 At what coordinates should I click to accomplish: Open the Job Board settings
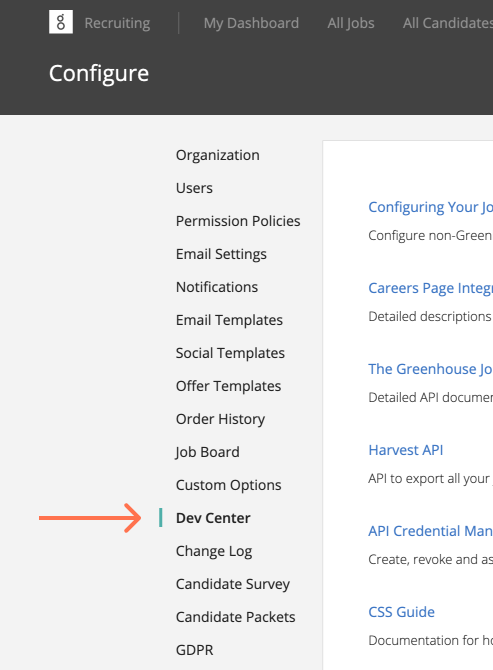[207, 452]
